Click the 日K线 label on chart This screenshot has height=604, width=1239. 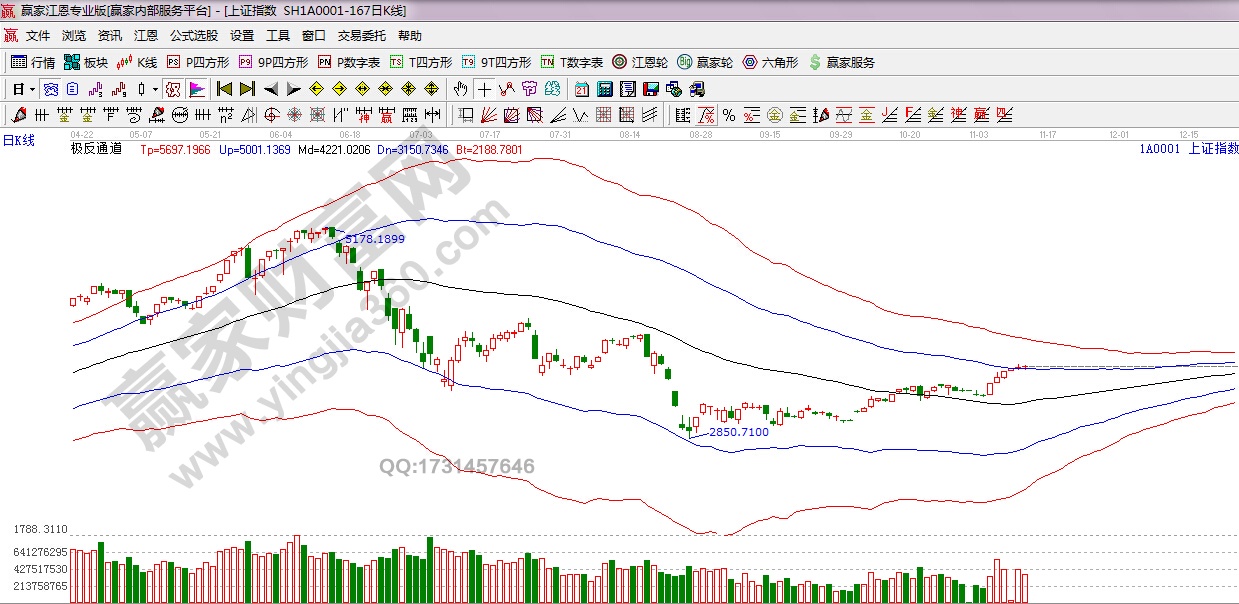[18, 140]
